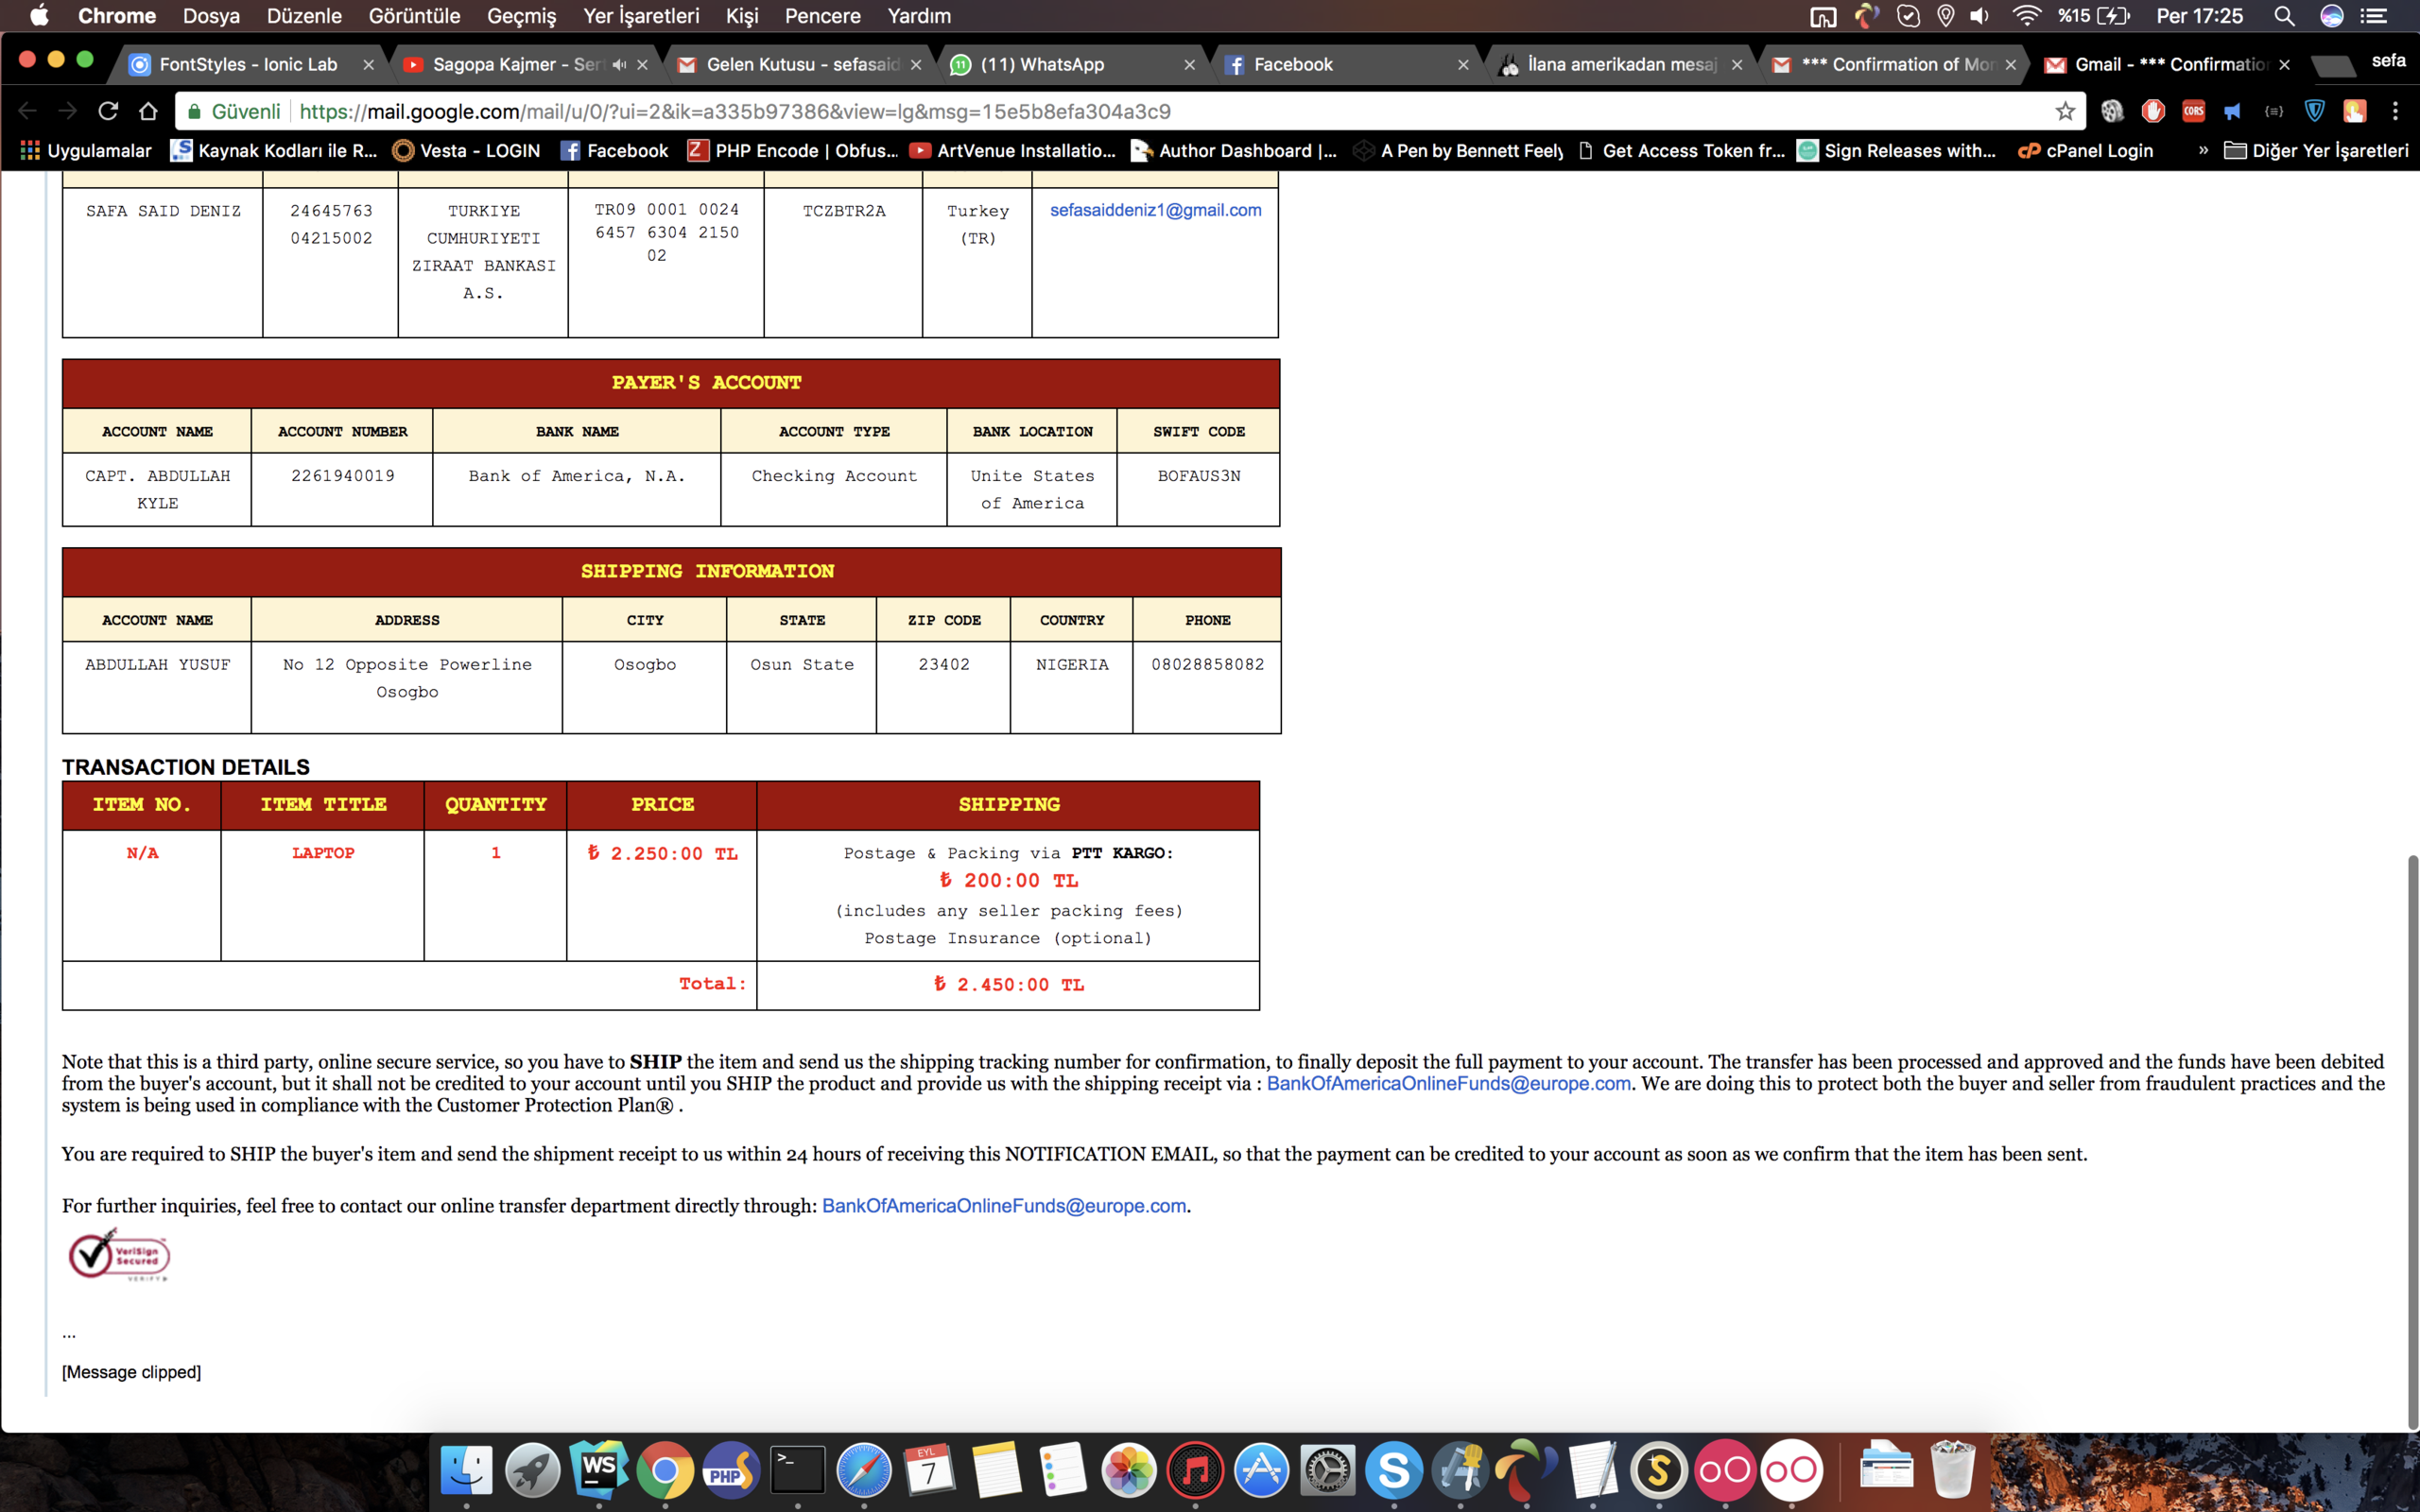Mute the Sagopa Kajmer tab audio icon
2420x1512 pixels.
[620, 64]
